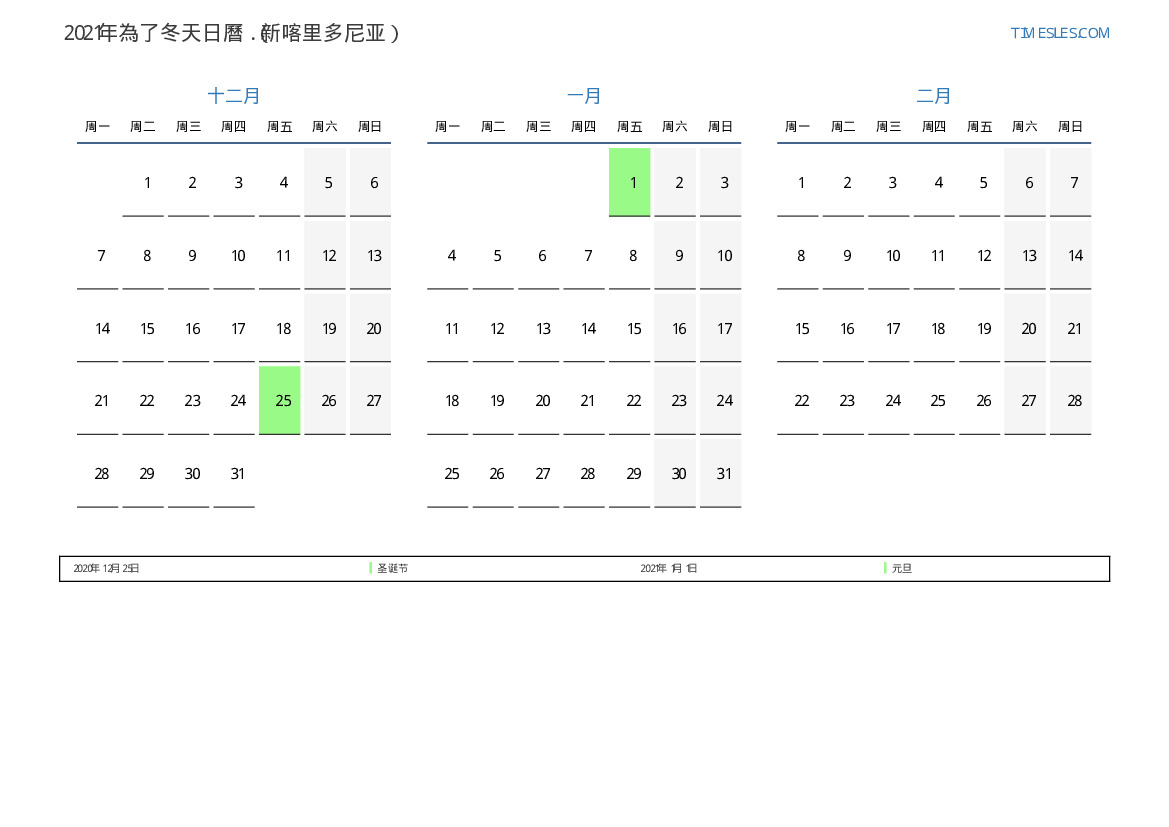Click the green marker beside 圣诞节
The image size is (1169, 827).
tap(371, 568)
